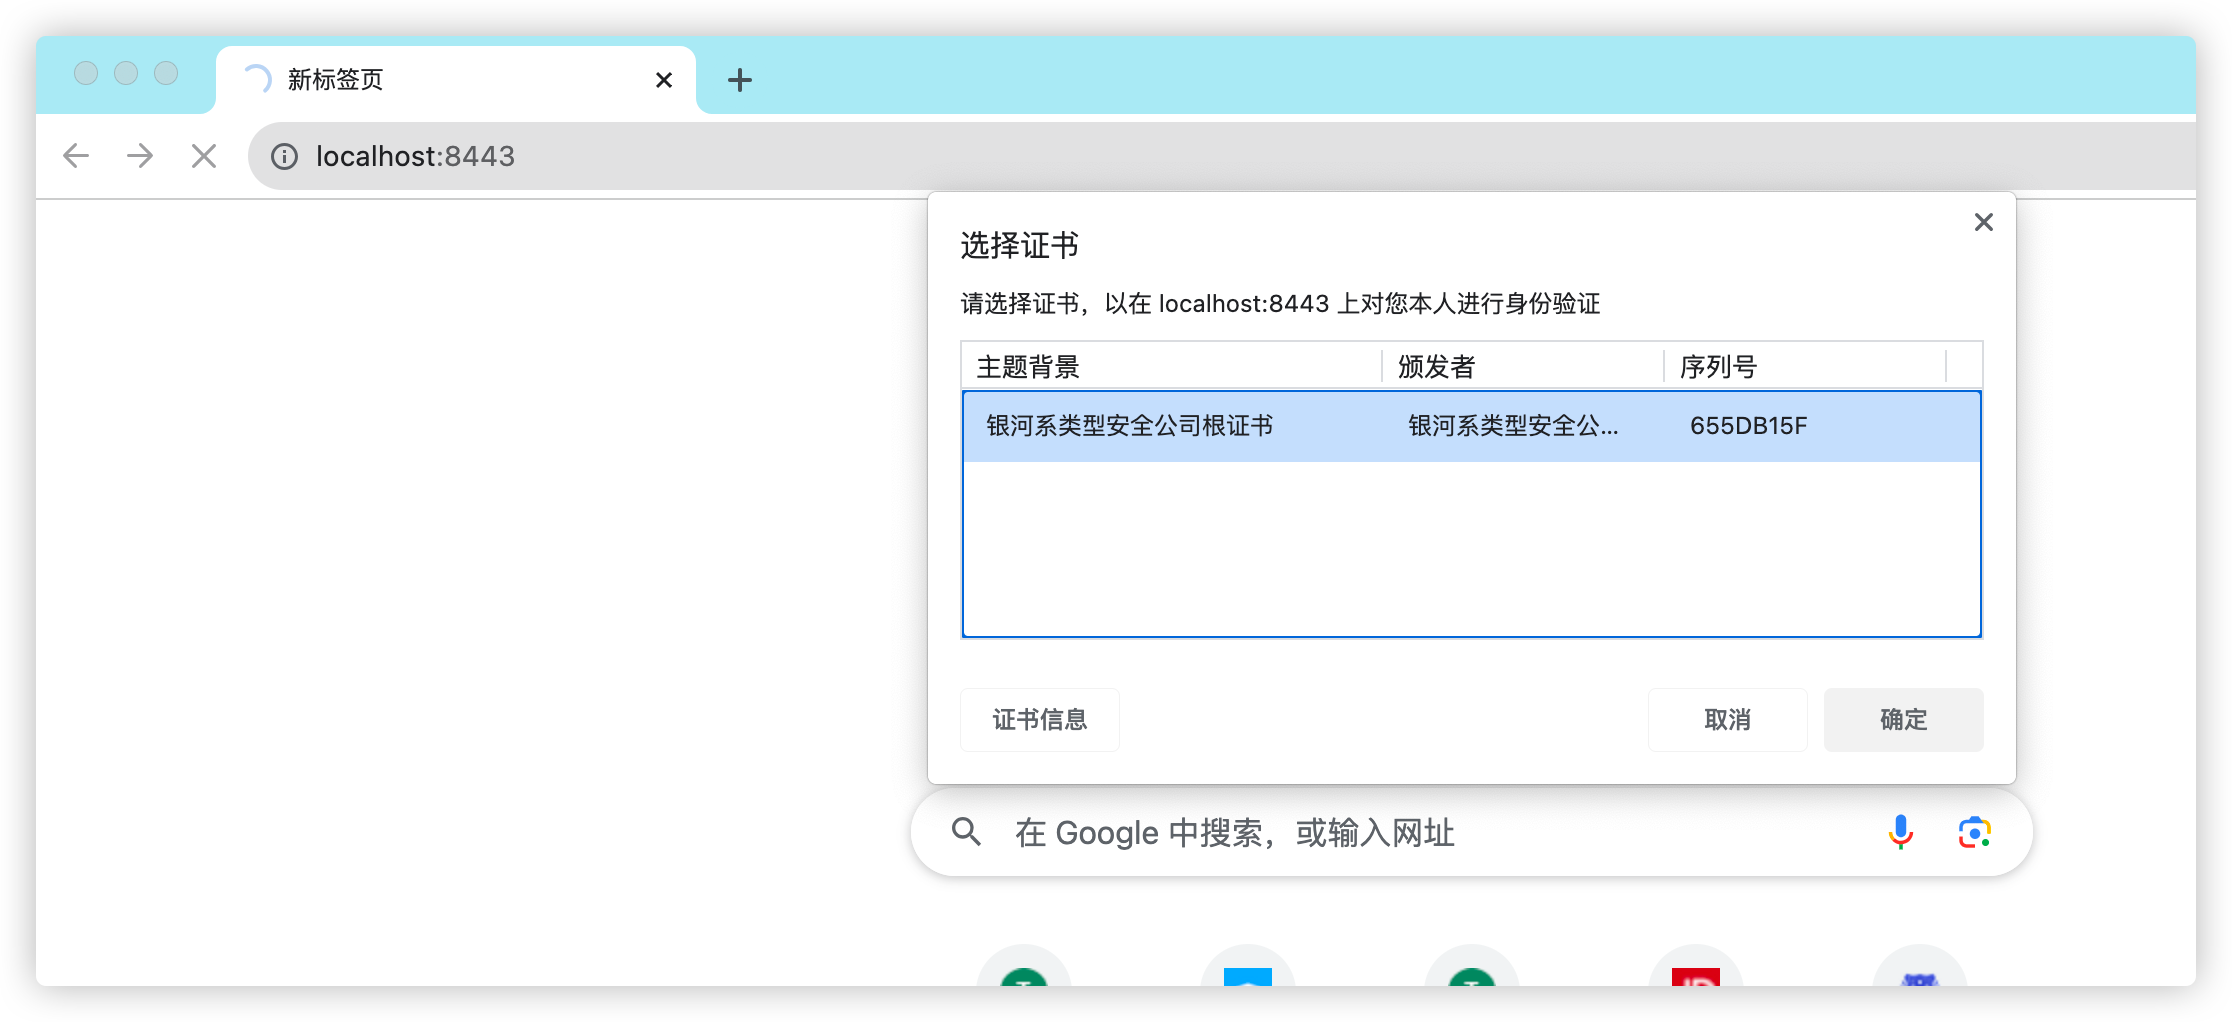Activate voice search with the microphone icon
Image resolution: width=2232 pixels, height=1022 pixels.
[x=1899, y=831]
